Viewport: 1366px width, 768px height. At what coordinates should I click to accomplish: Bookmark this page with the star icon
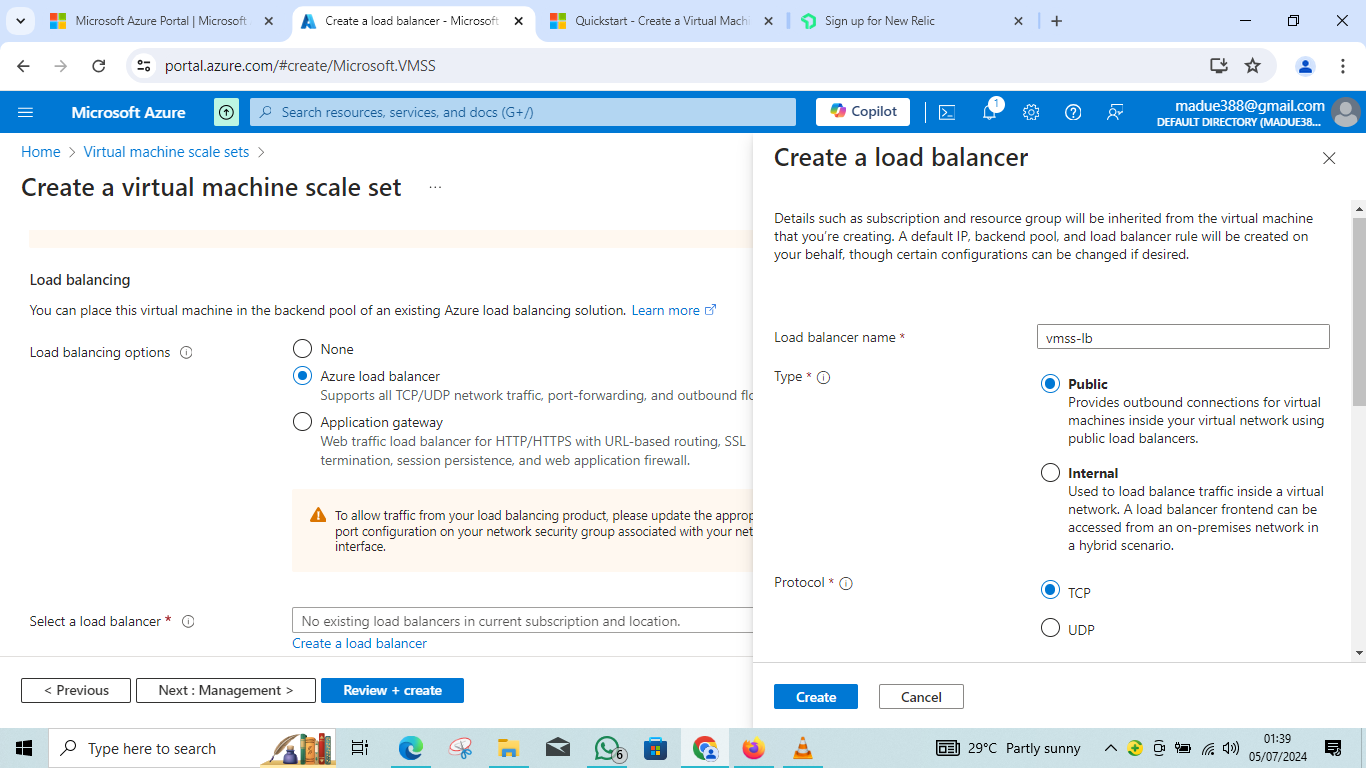(1252, 66)
